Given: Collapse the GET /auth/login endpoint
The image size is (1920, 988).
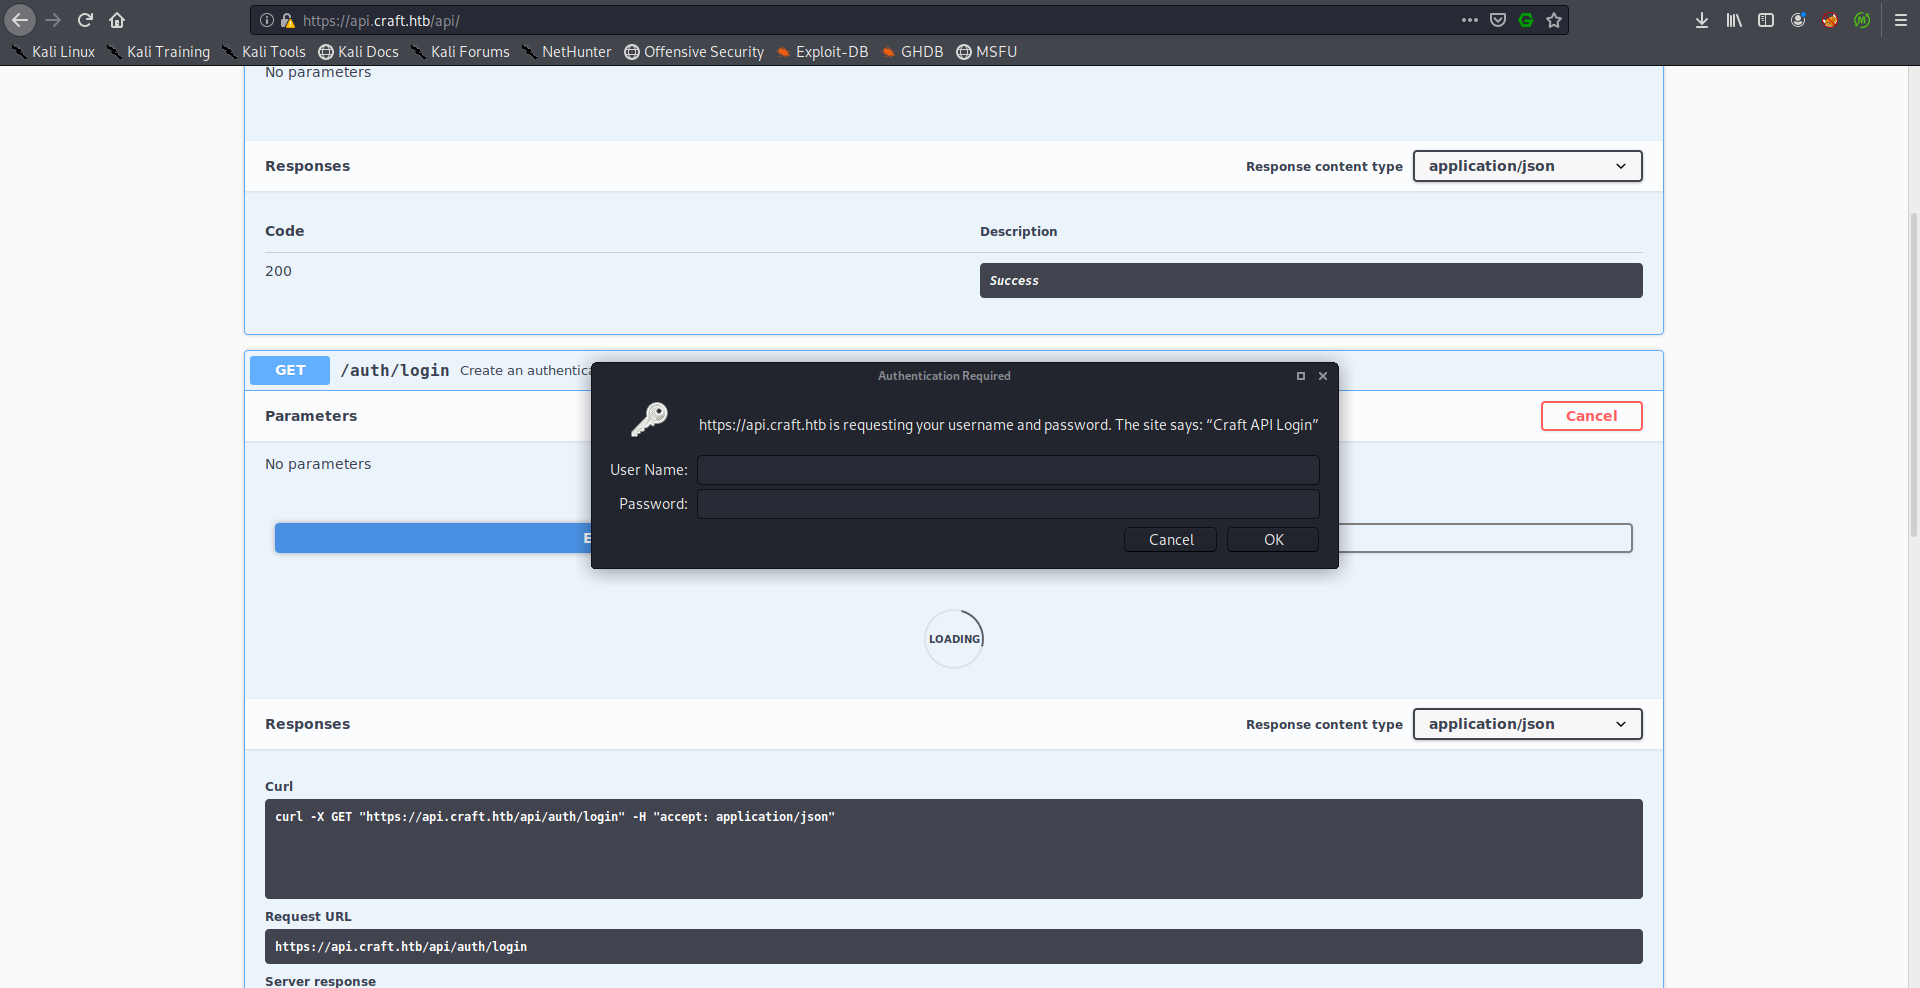Looking at the screenshot, I should 395,370.
